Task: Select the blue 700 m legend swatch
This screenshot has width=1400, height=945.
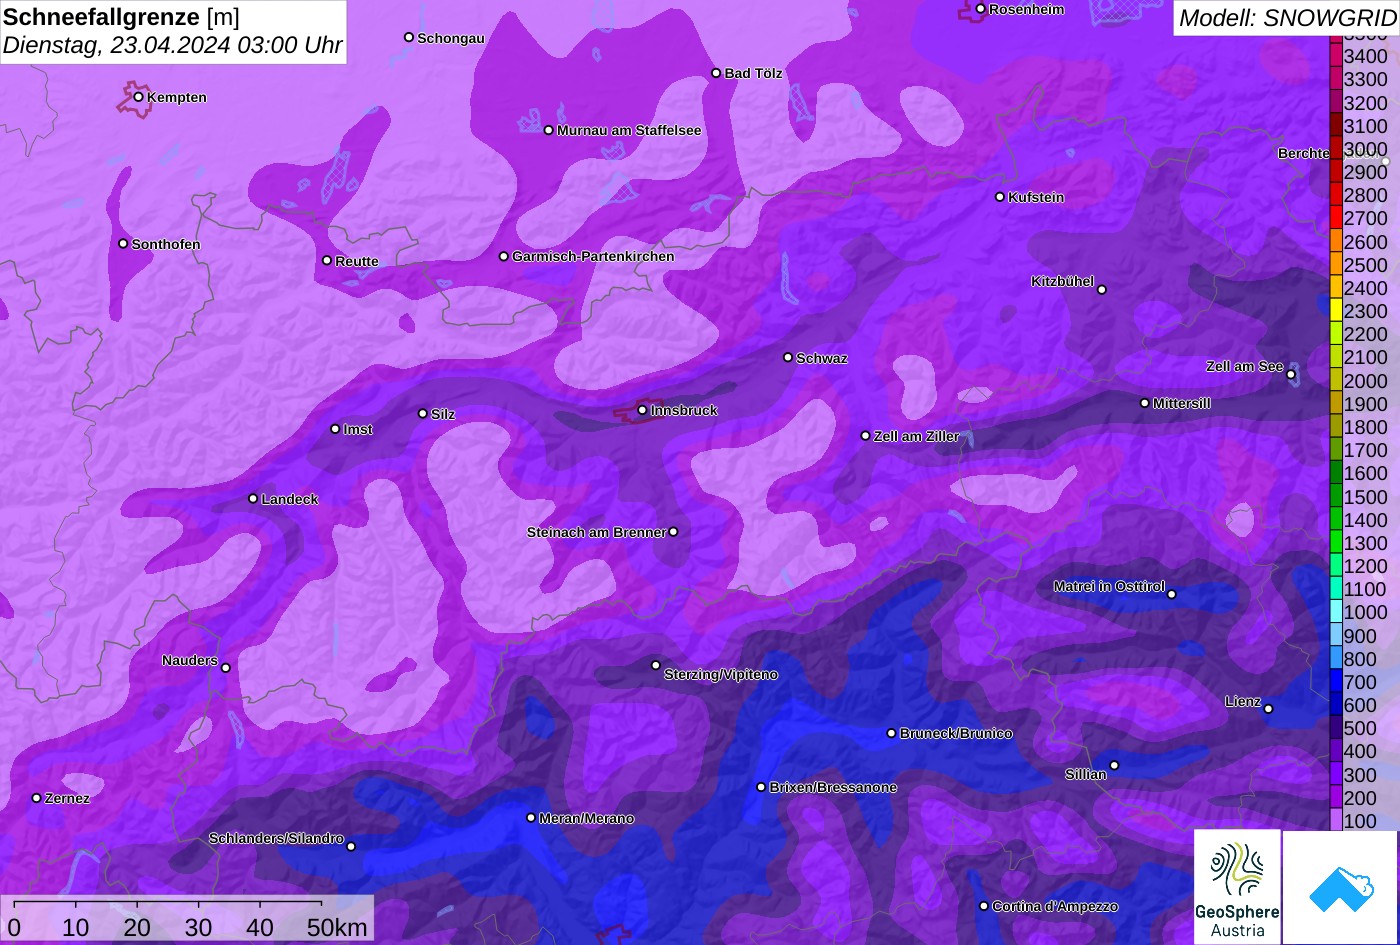Action: pos(1335,682)
